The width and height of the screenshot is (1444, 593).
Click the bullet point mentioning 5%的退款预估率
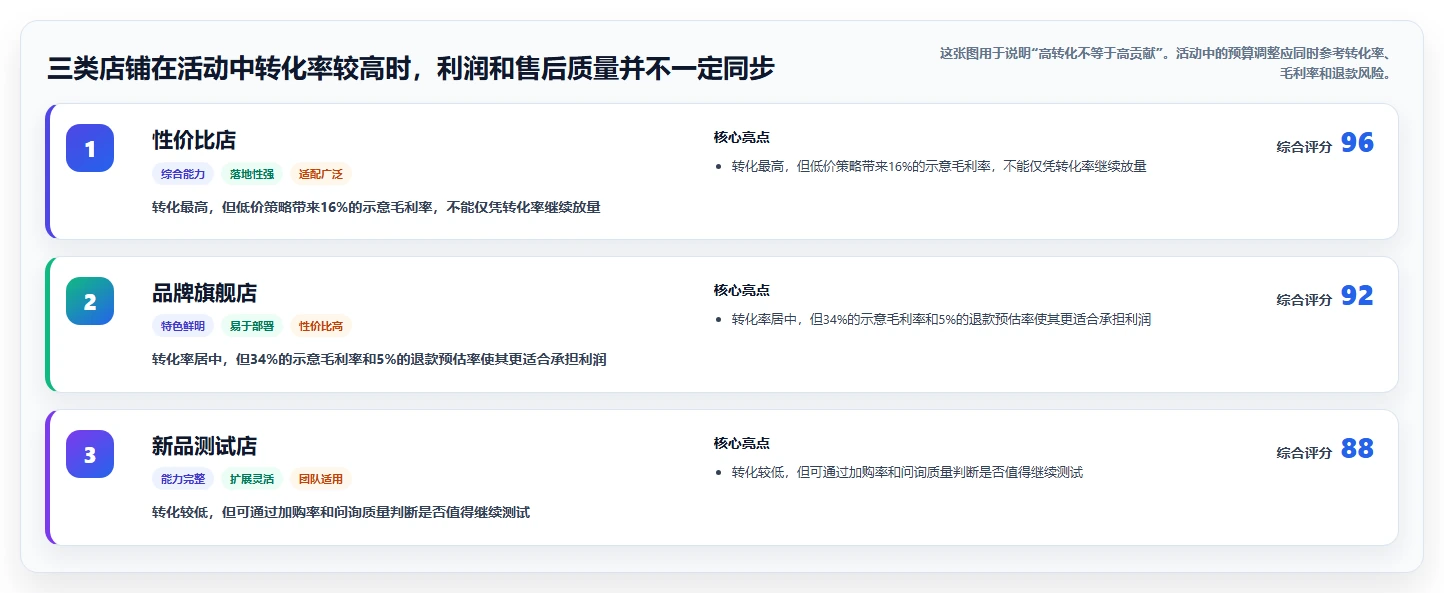[x=941, y=319]
